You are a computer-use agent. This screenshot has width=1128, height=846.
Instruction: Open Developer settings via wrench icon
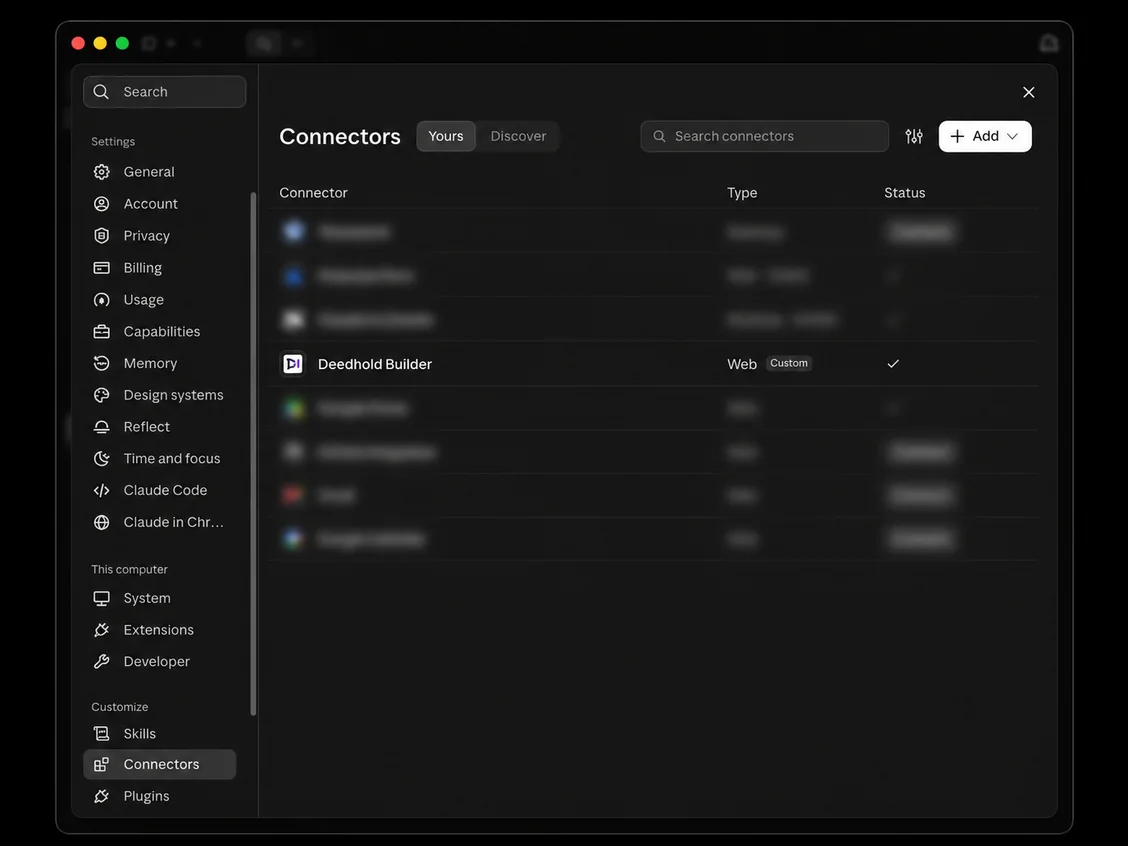(x=101, y=662)
